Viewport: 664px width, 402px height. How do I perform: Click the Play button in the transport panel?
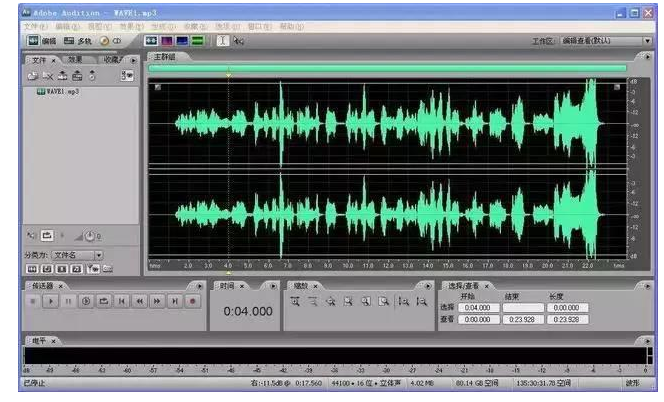coord(51,301)
